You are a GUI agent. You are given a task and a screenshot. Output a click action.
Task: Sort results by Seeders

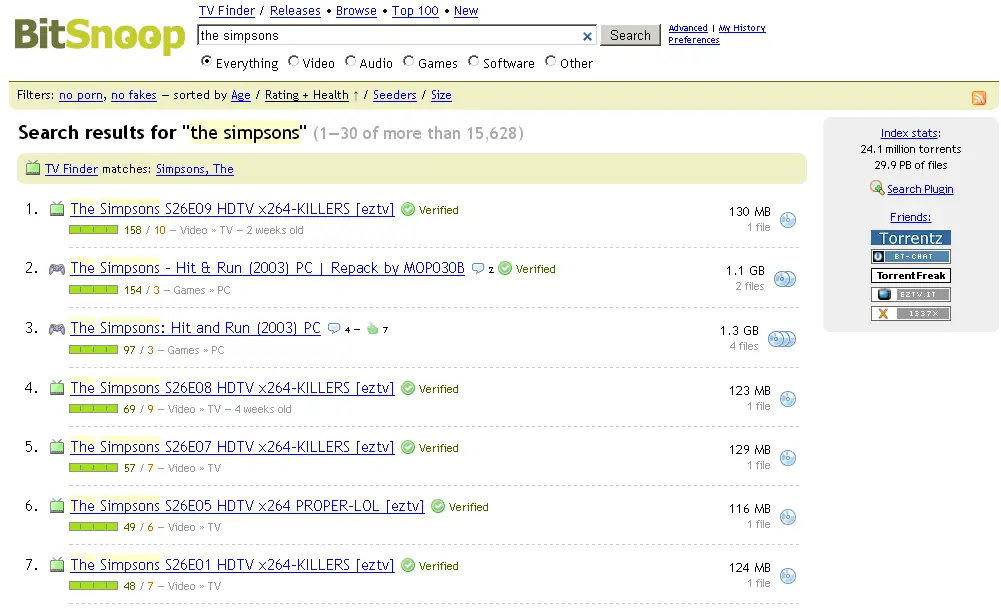[395, 95]
